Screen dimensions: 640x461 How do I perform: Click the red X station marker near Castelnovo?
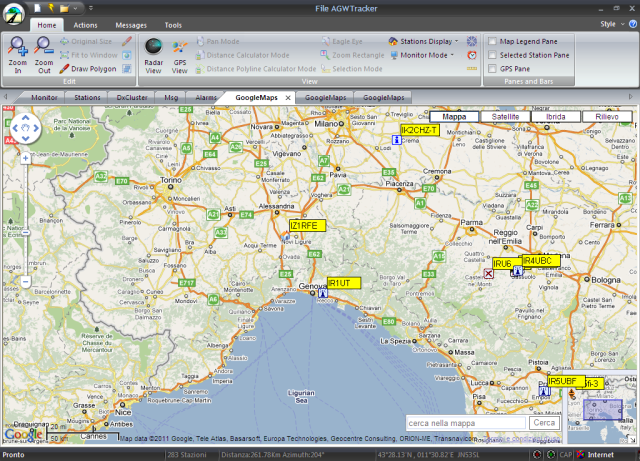coord(488,274)
